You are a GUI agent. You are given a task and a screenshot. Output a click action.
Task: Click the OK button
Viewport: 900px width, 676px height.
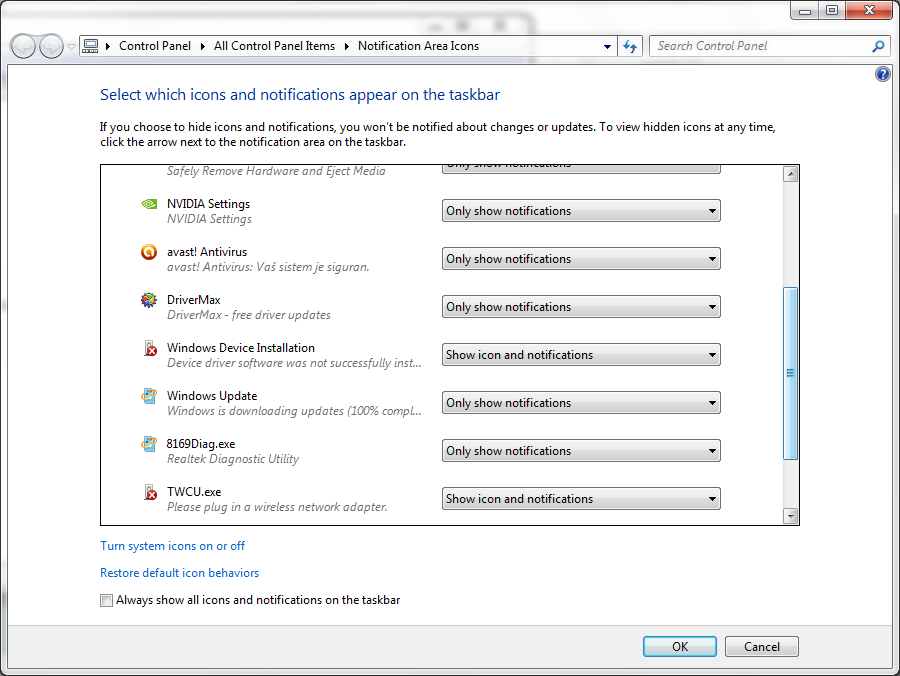(680, 647)
